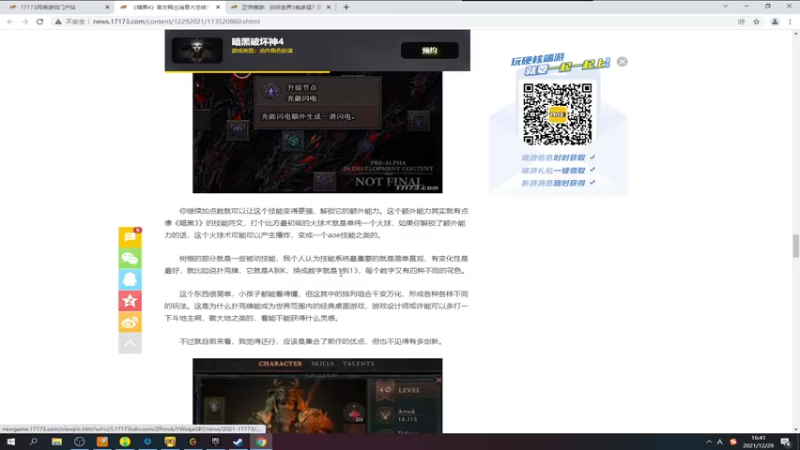Go back to the previous page
Viewport: 800px width, 450px height.
[x=10, y=21]
